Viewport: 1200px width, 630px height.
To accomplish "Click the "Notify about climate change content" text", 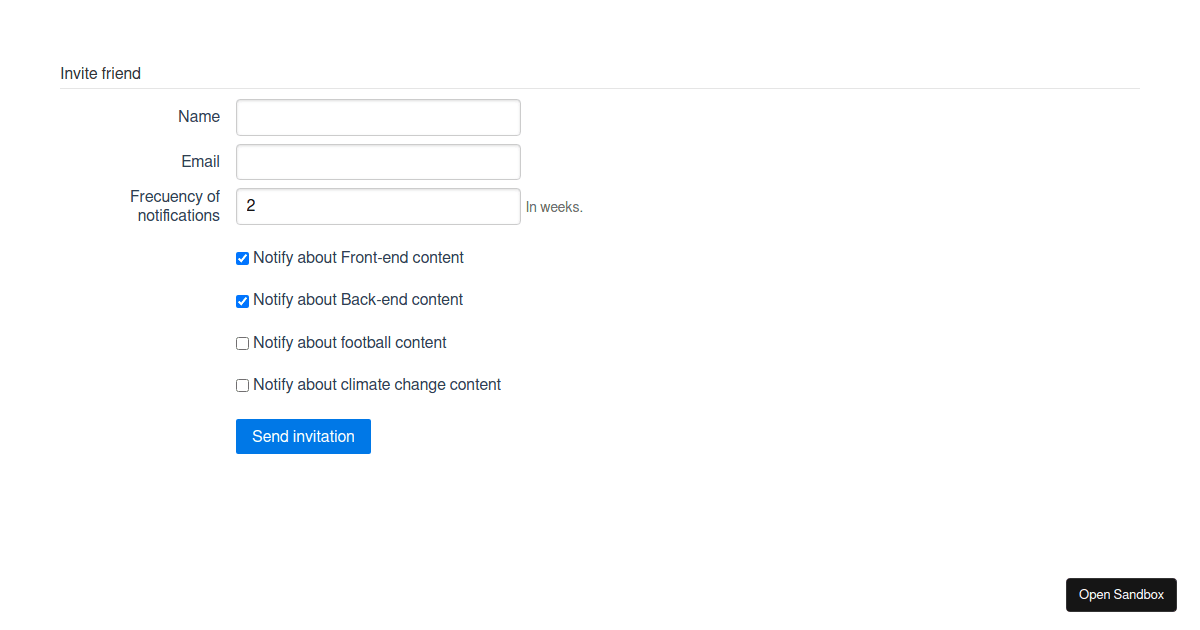I will click(x=377, y=385).
